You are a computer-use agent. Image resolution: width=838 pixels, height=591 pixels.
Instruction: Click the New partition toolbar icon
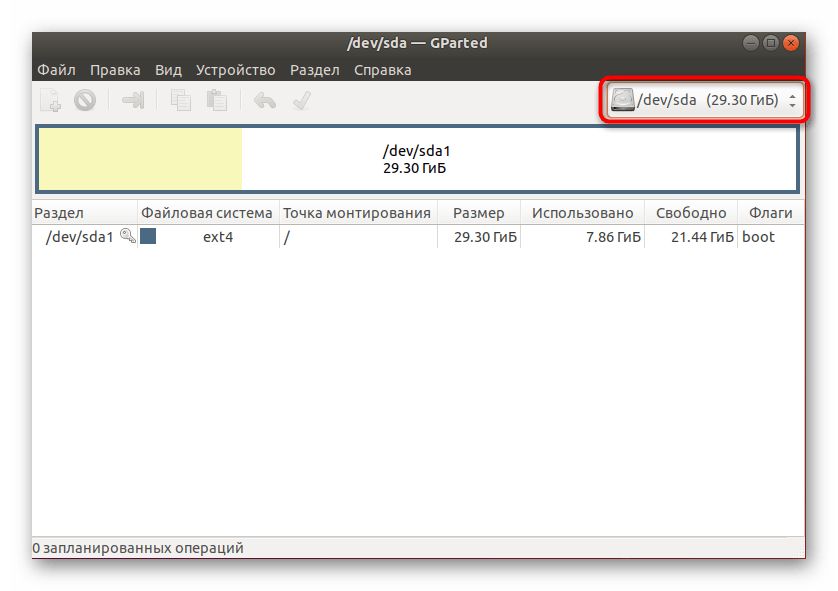click(51, 100)
